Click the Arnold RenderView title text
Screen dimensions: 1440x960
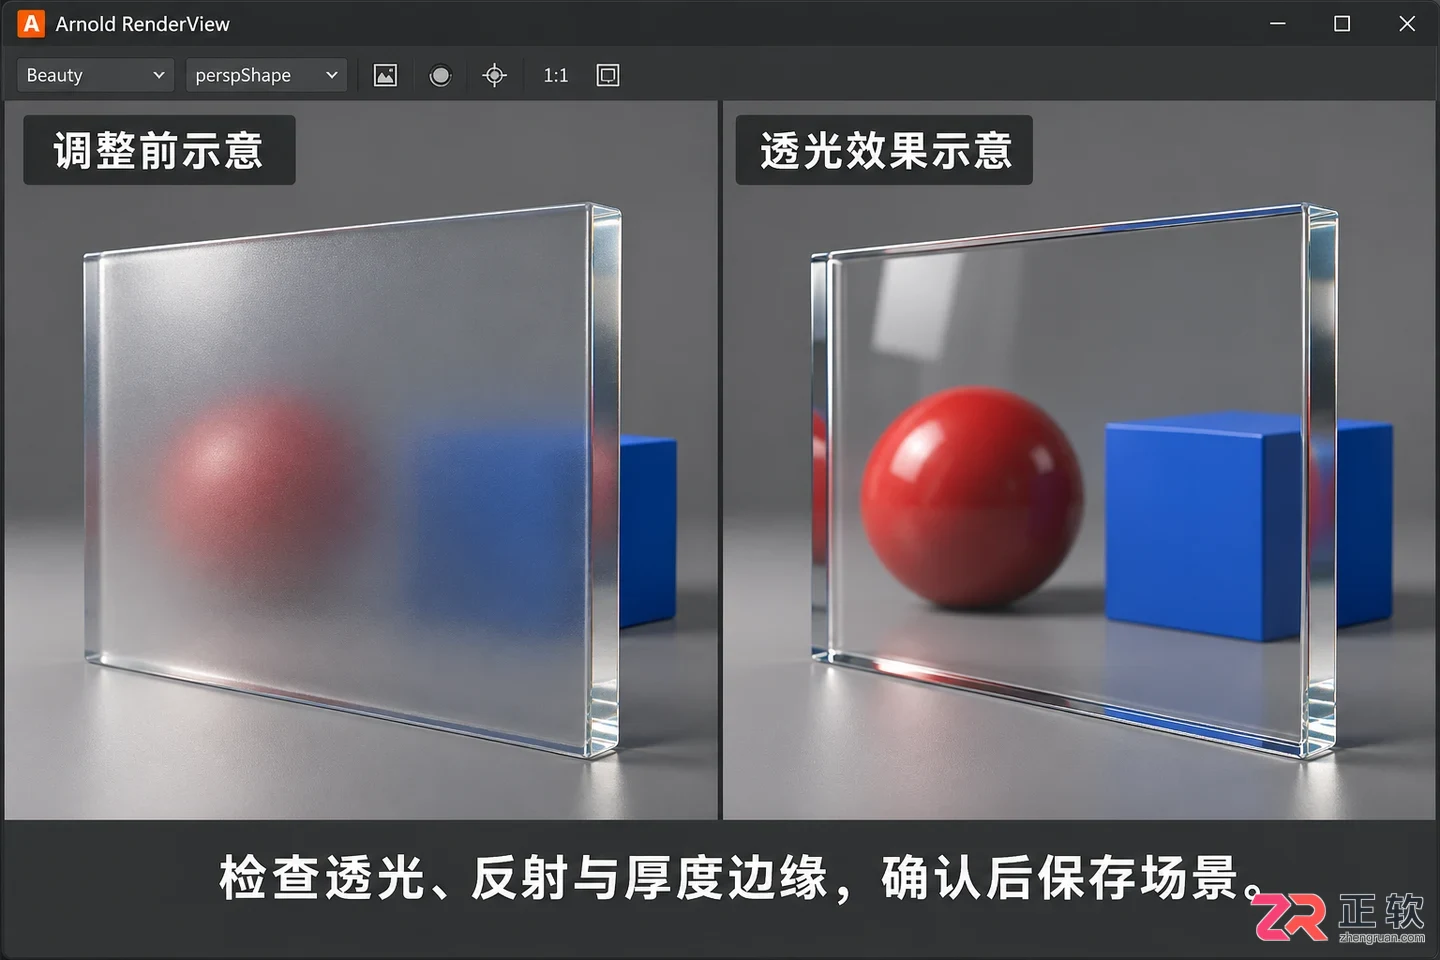click(x=143, y=24)
